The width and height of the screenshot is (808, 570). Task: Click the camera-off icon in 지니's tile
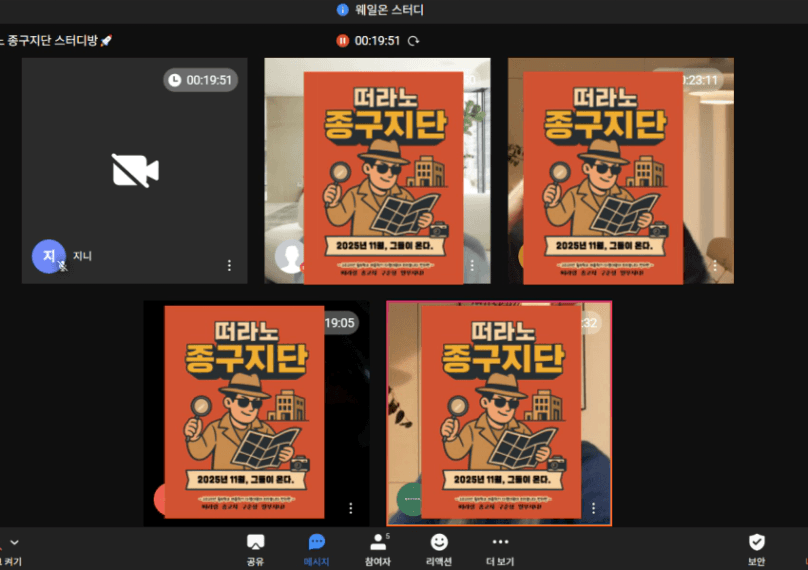135,171
